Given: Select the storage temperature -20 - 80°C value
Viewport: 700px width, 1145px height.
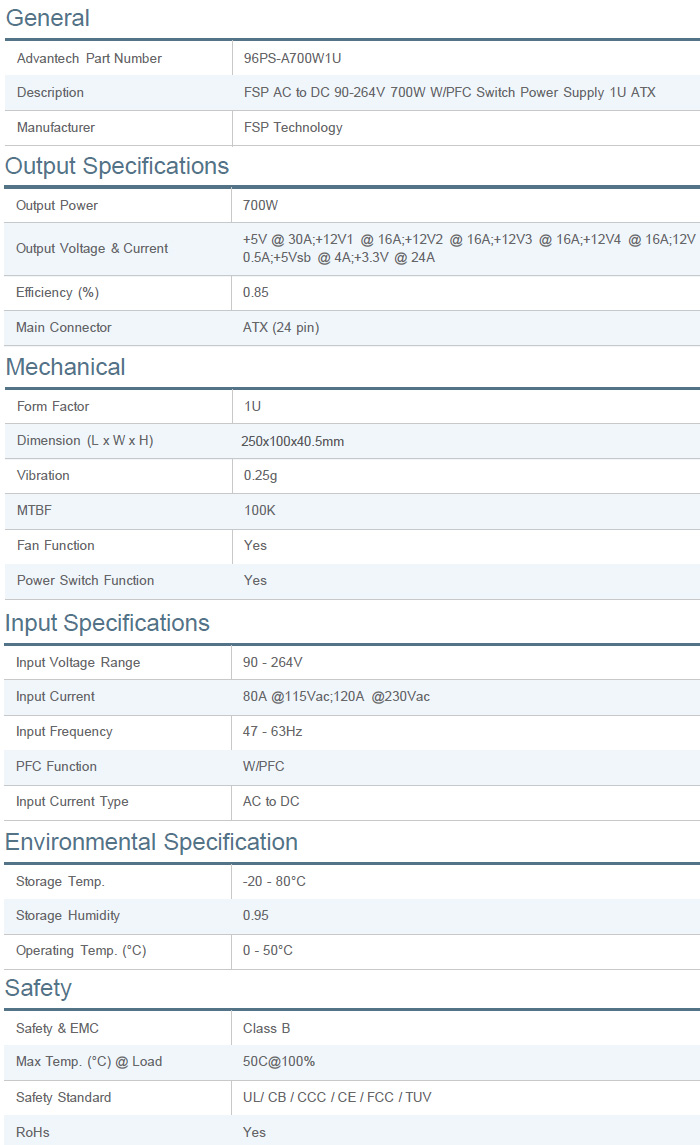Looking at the screenshot, I should (x=275, y=881).
